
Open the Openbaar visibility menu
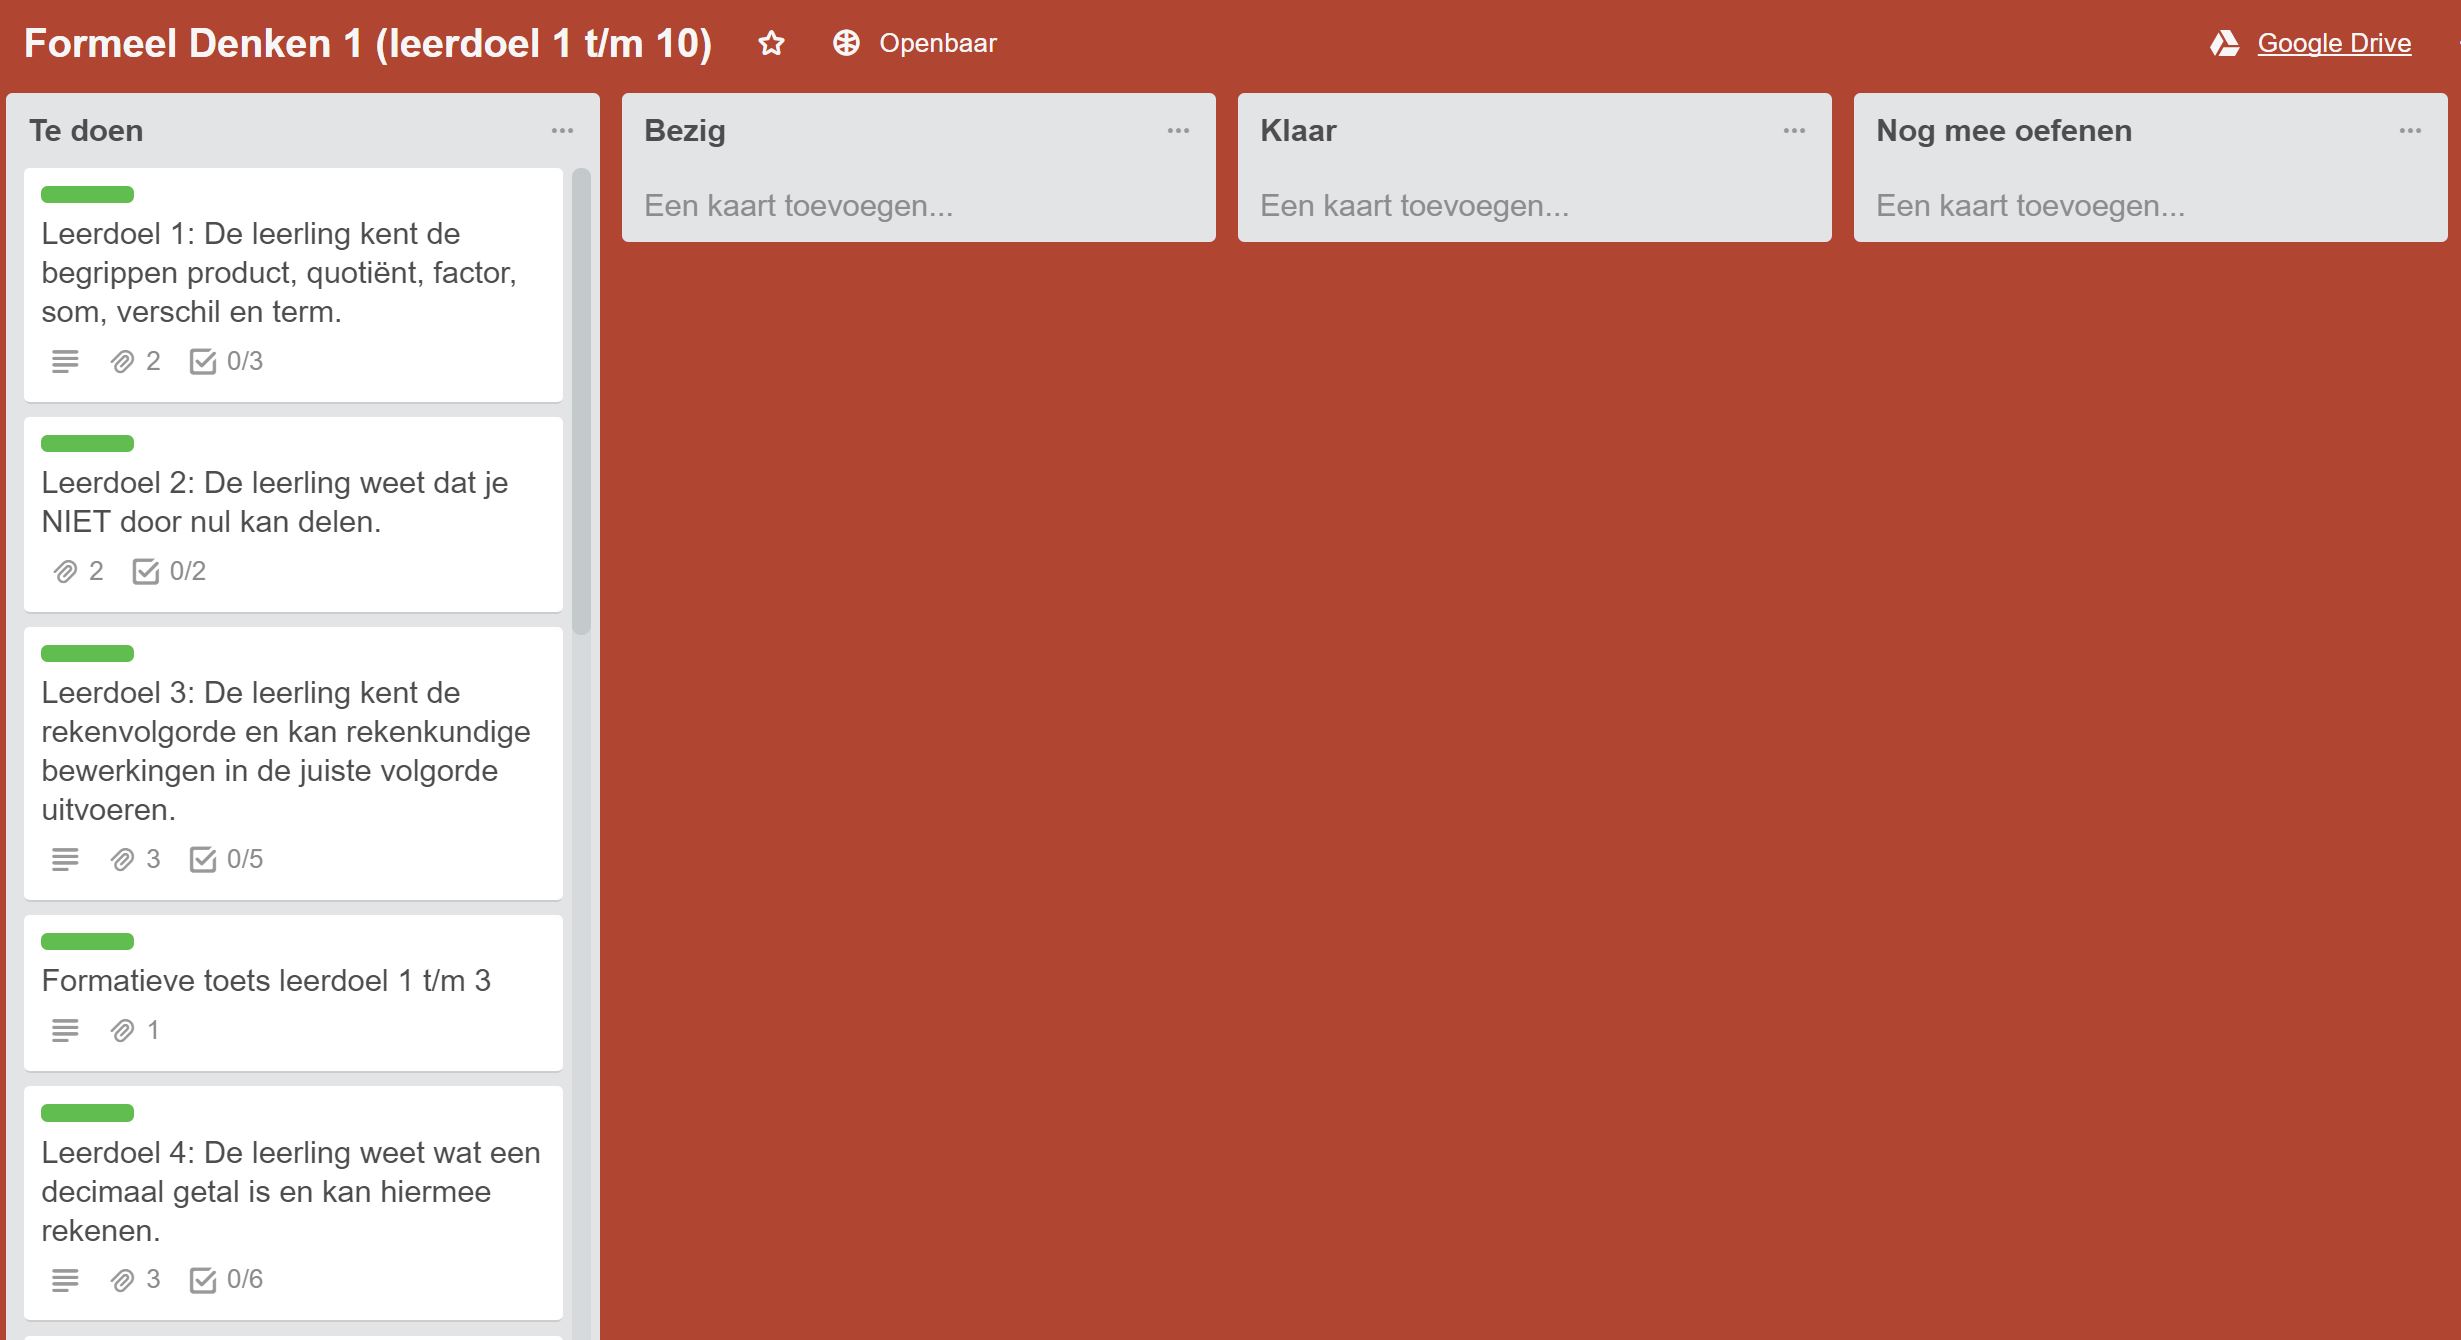point(936,43)
